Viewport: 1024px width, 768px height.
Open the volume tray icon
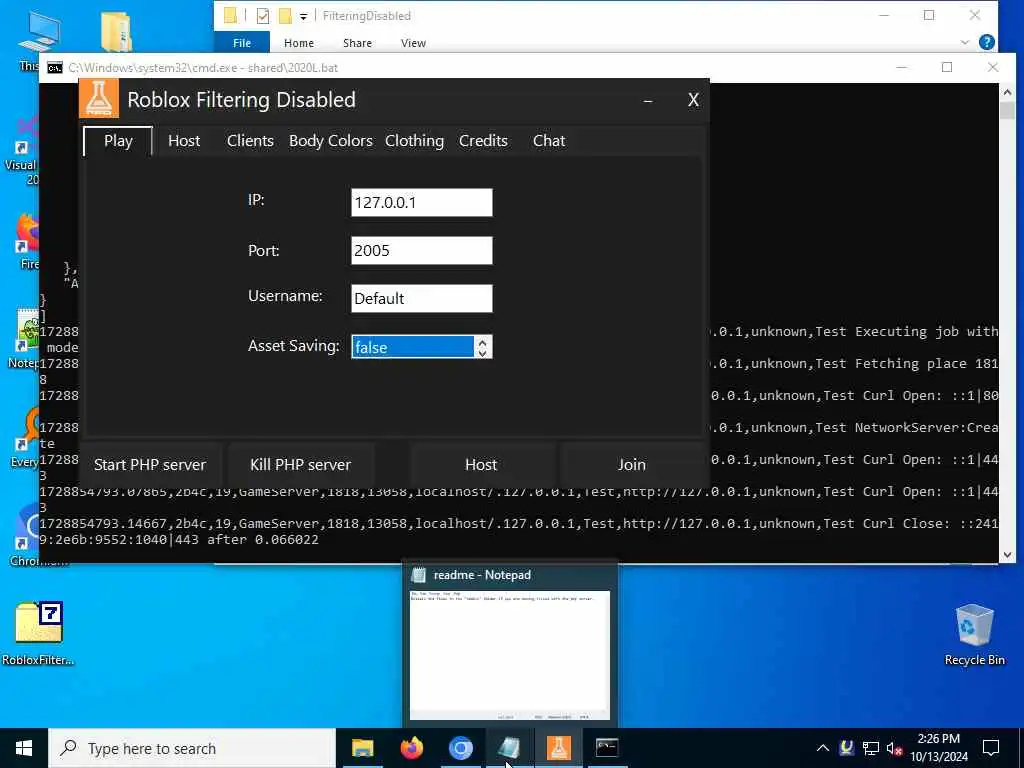[894, 748]
